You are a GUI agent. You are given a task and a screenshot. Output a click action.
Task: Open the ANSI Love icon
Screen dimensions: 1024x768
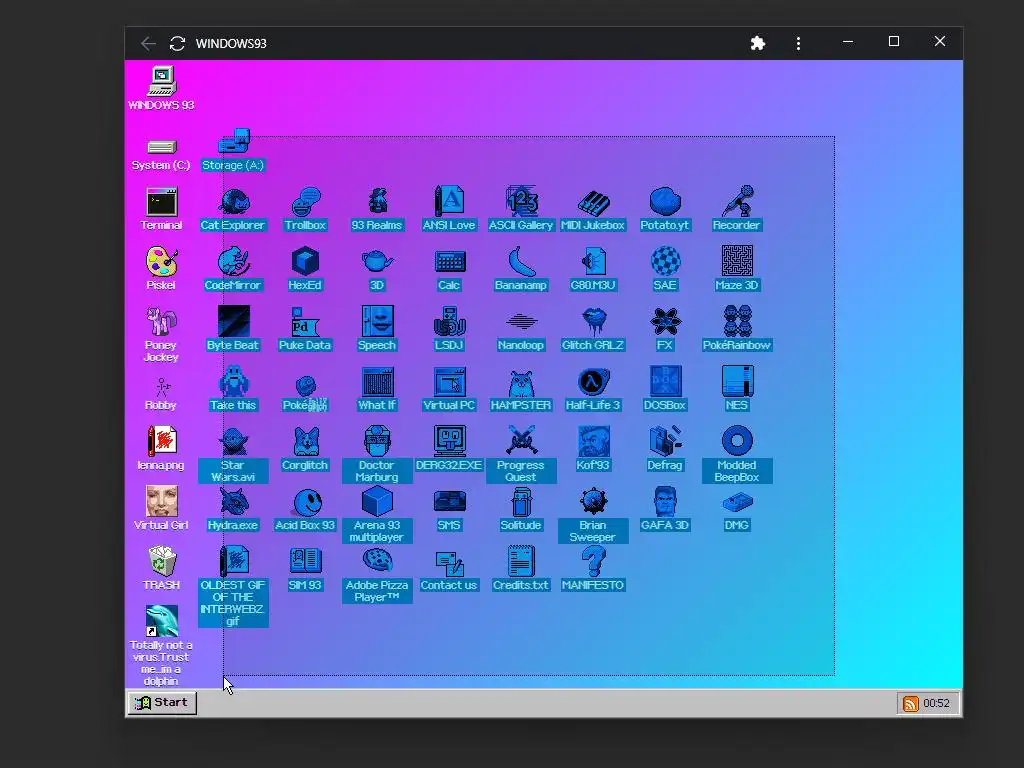[x=449, y=202]
